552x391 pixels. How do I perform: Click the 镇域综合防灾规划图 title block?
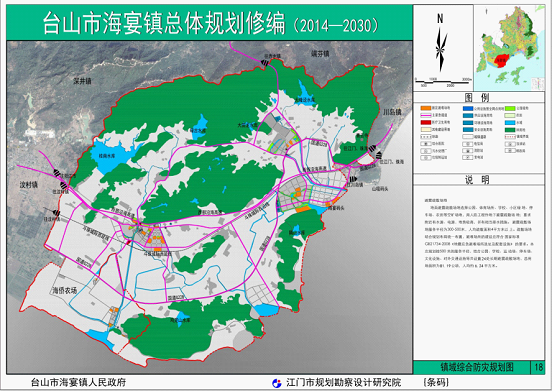472,367
